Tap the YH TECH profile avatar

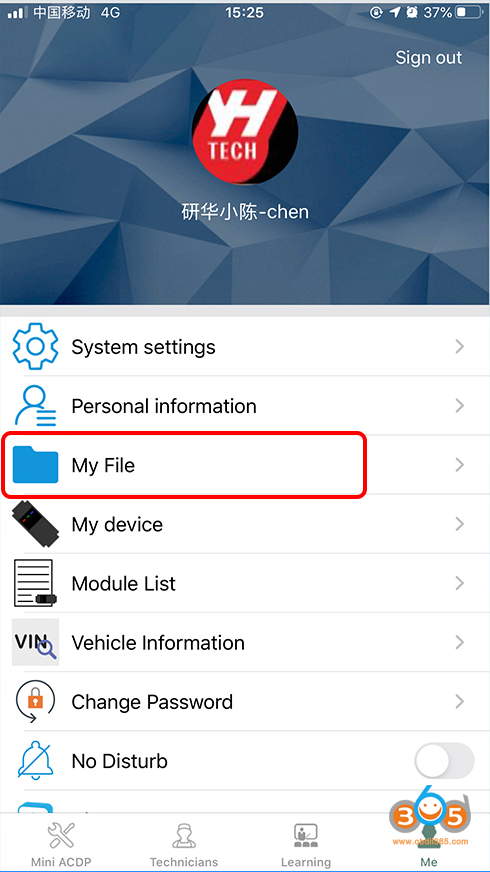tap(245, 132)
